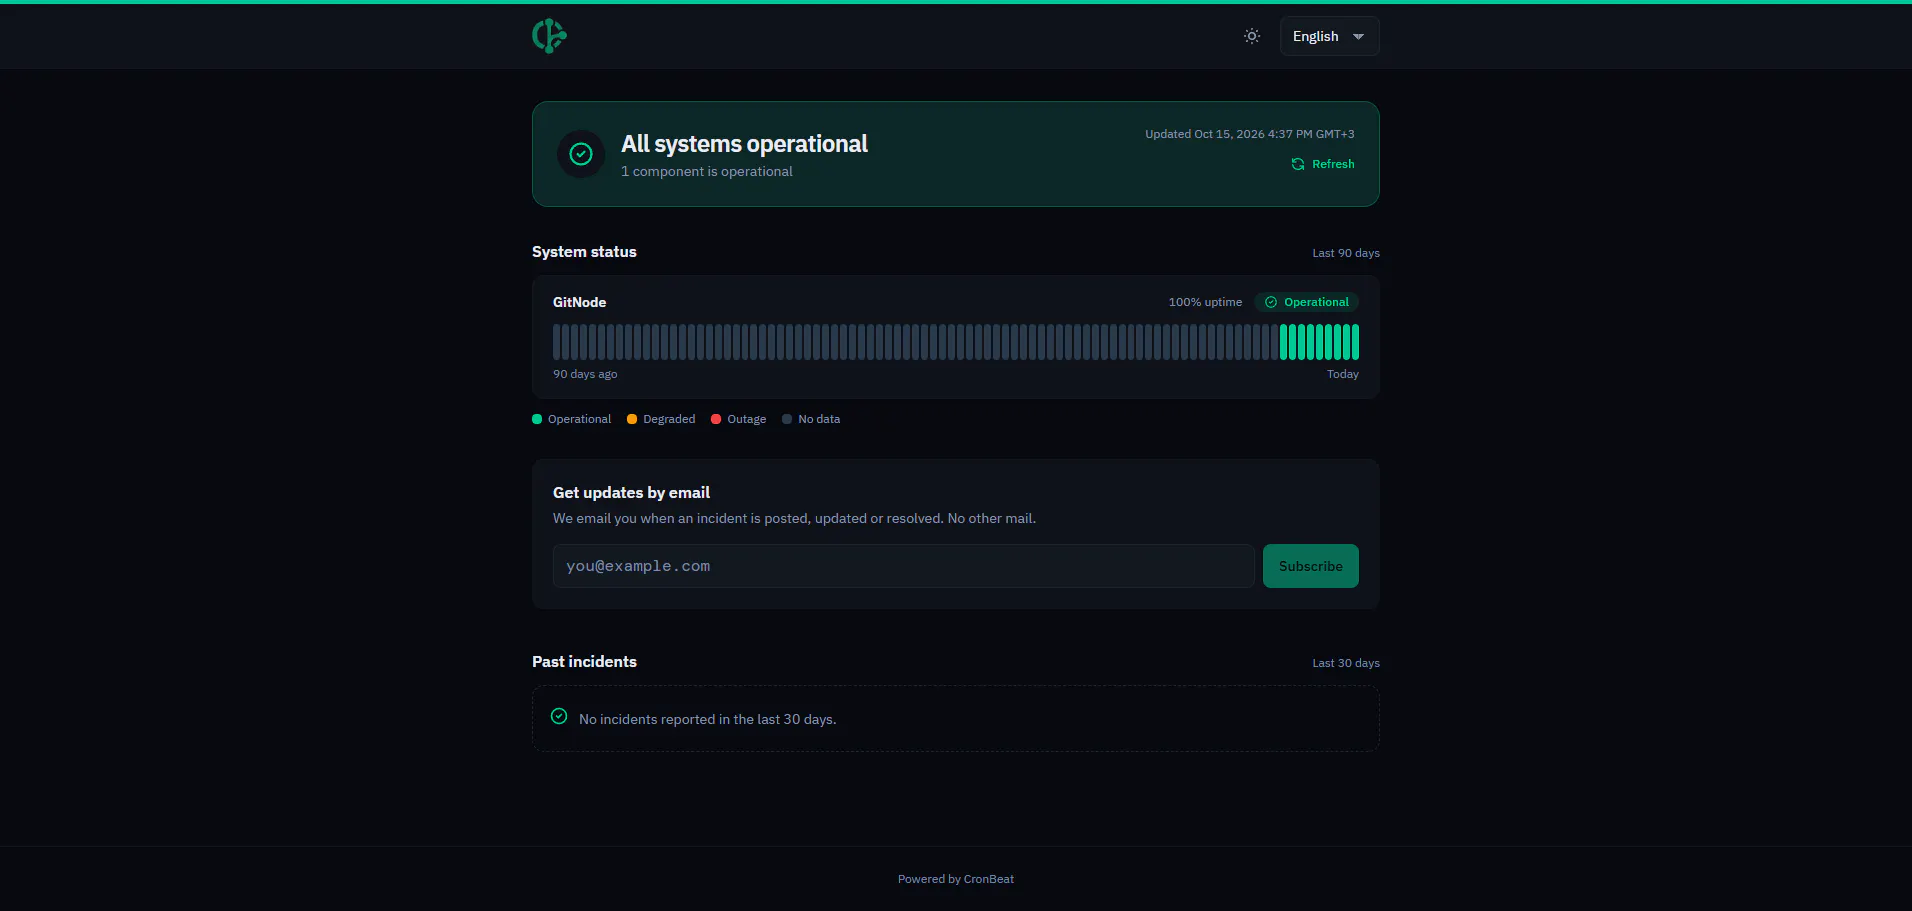Click 'No incidents reported in the last 30 days'
Image resolution: width=1912 pixels, height=911 pixels.
pos(707,720)
